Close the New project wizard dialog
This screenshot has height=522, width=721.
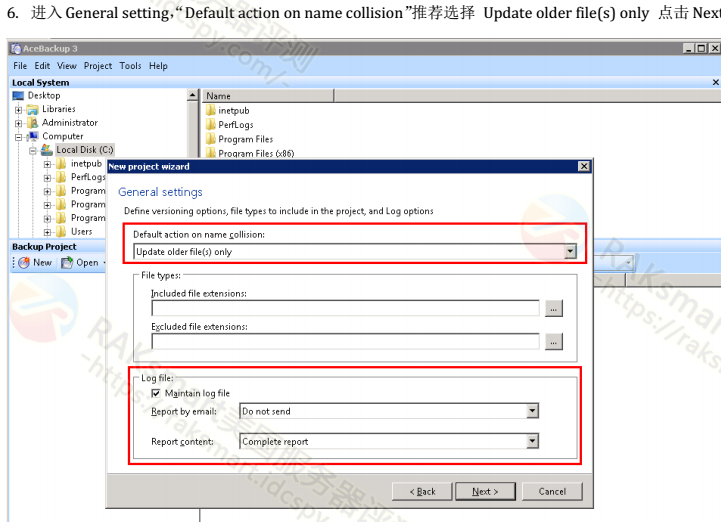pyautogui.click(x=584, y=166)
